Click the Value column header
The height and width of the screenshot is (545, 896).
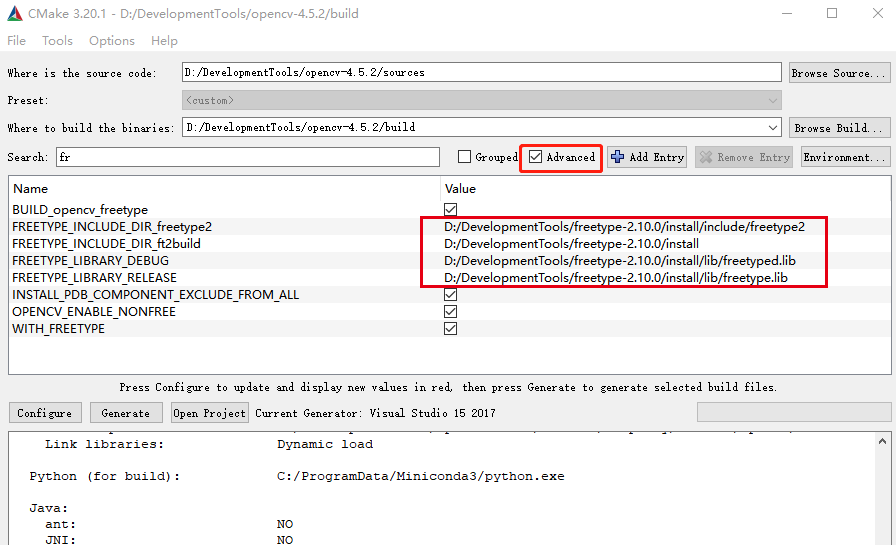tap(460, 189)
